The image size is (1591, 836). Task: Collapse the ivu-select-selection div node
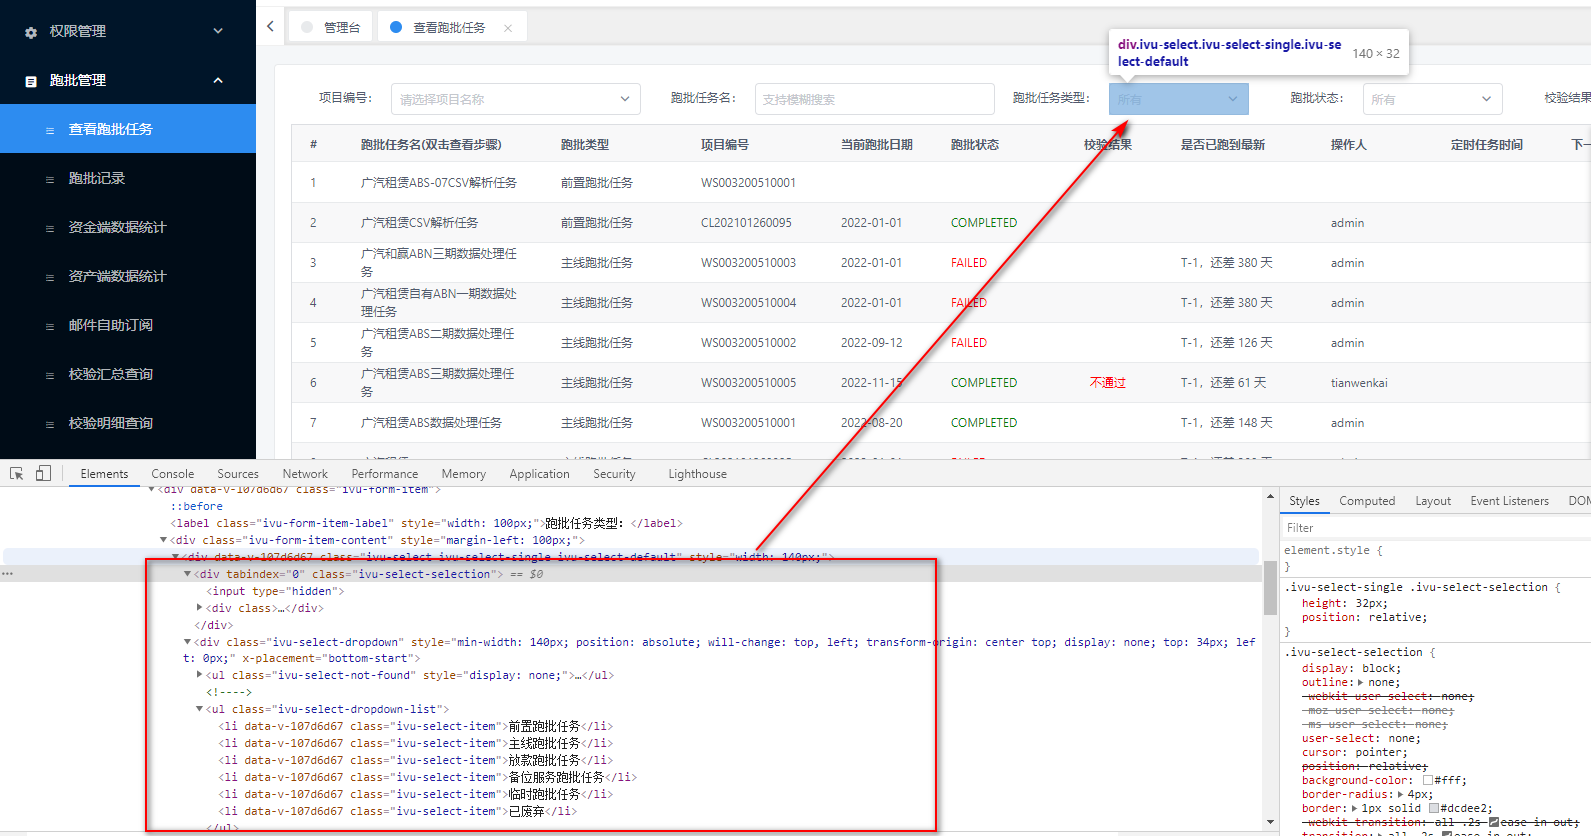point(187,574)
